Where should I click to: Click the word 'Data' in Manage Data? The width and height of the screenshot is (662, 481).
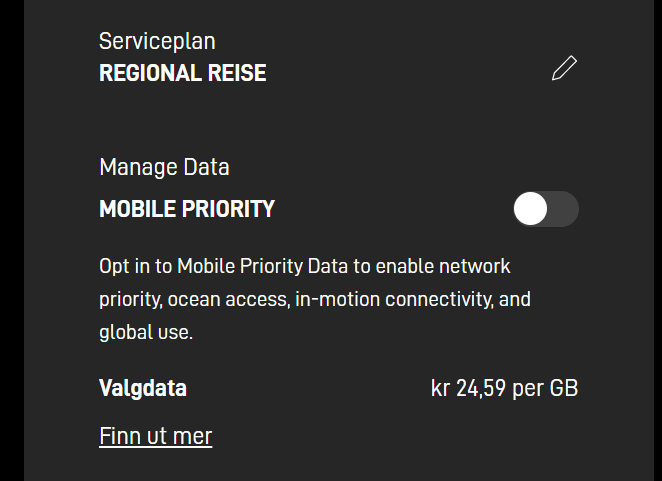tap(206, 167)
